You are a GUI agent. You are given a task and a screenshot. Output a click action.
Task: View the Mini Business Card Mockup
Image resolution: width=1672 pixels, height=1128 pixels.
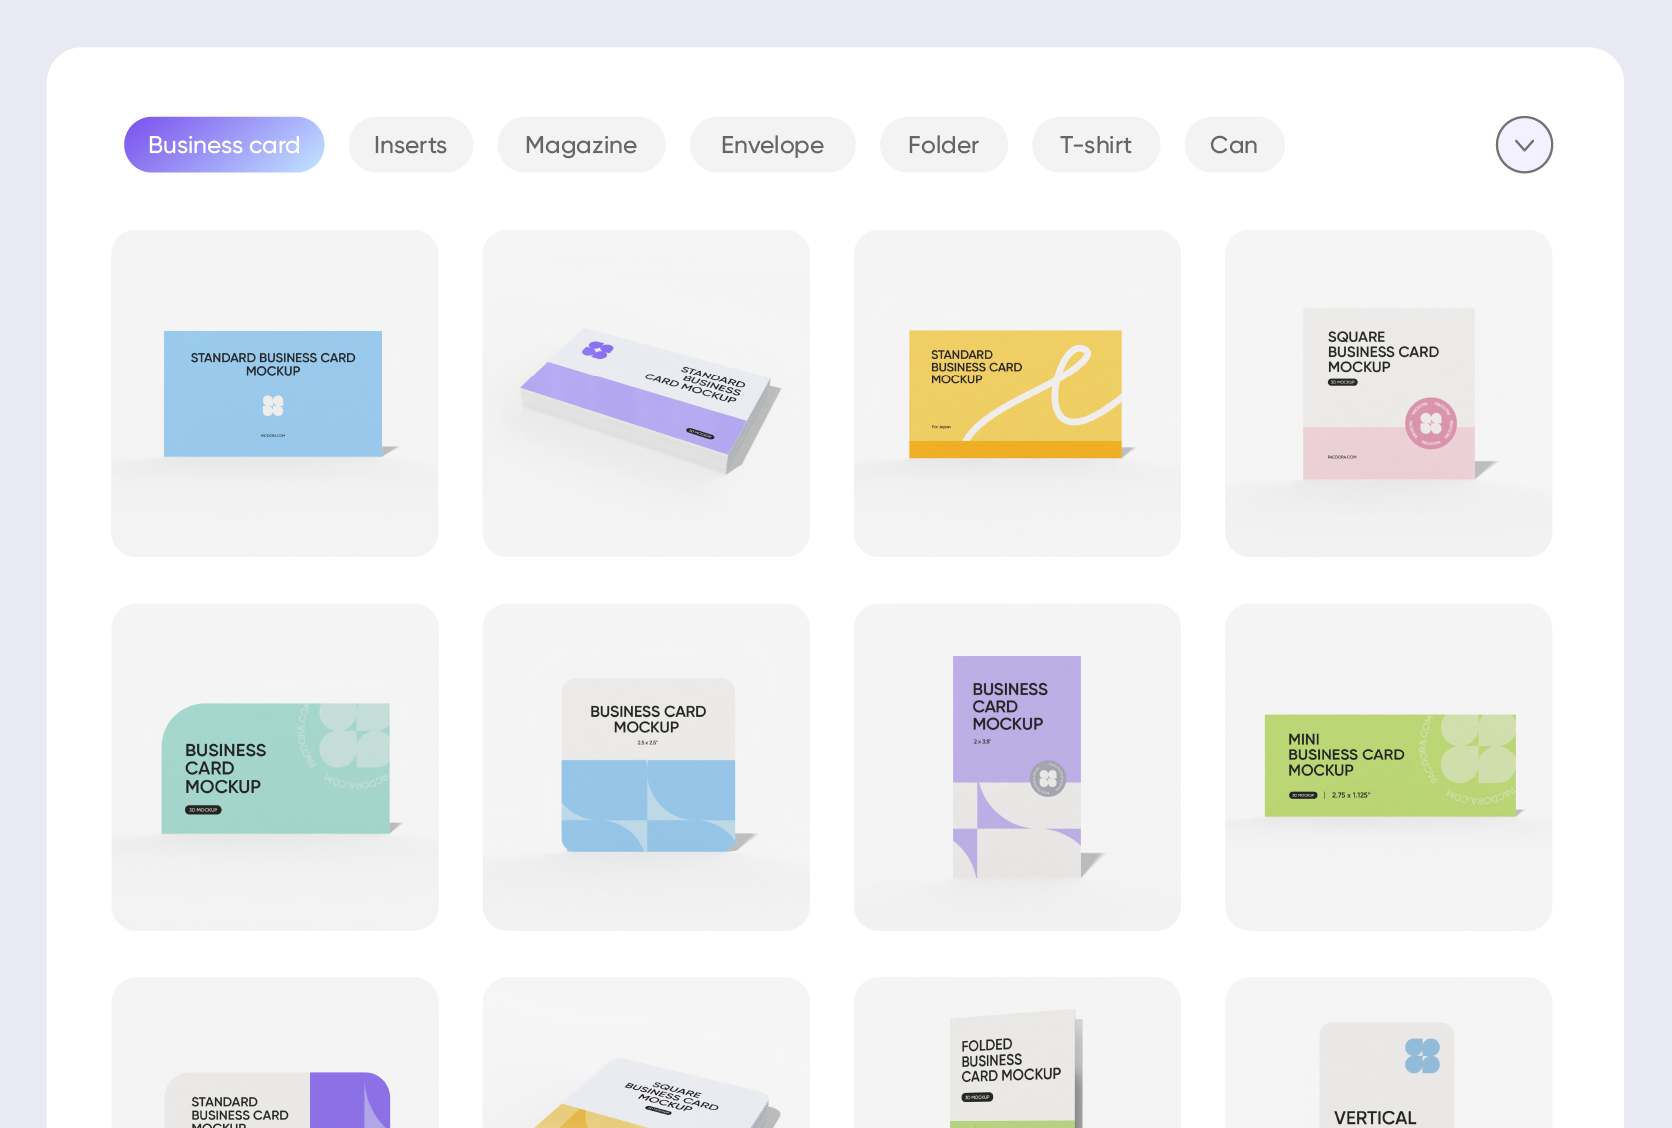[x=1388, y=766]
